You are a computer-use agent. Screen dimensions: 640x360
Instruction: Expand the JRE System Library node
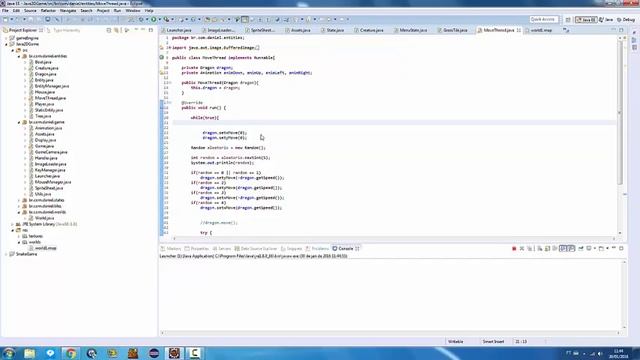point(13,224)
